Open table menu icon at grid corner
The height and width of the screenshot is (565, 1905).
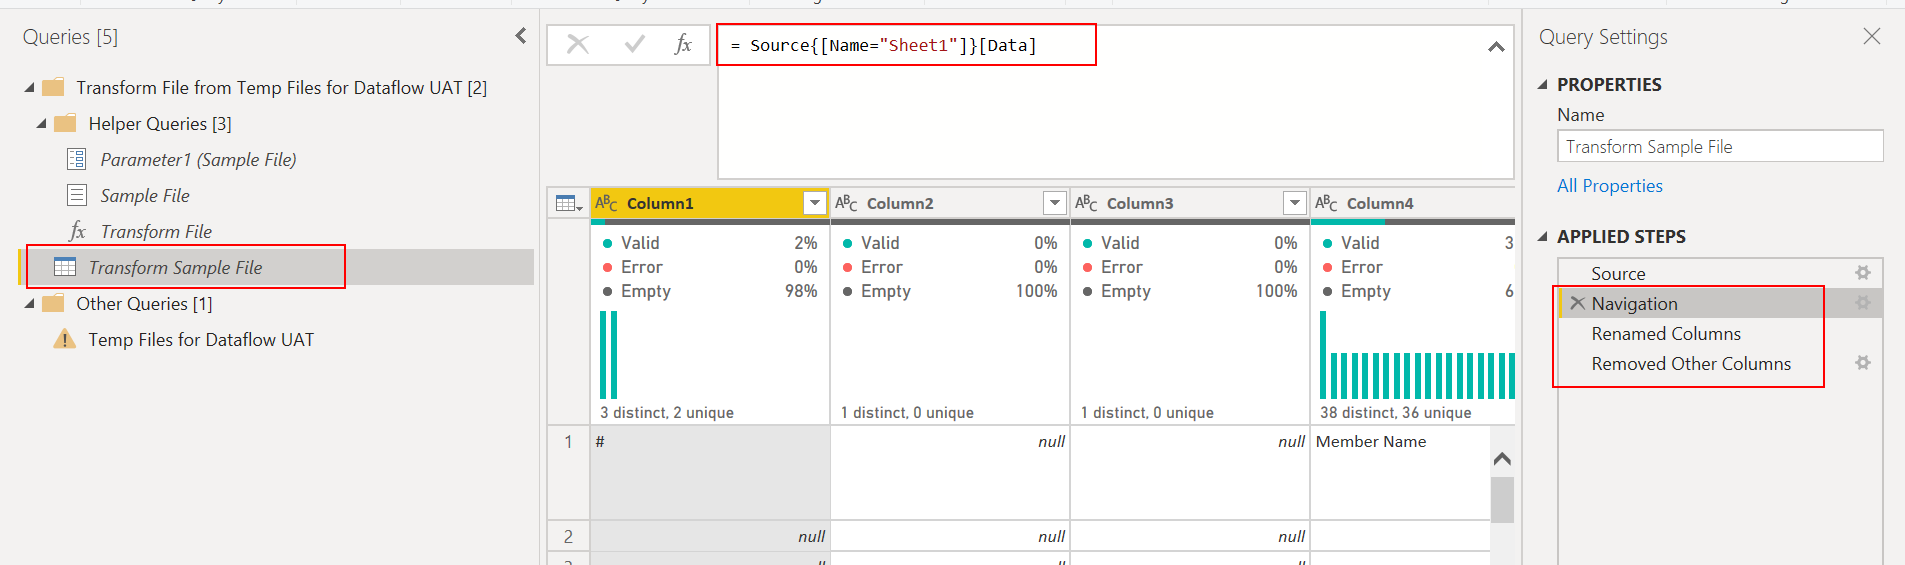coord(569,203)
